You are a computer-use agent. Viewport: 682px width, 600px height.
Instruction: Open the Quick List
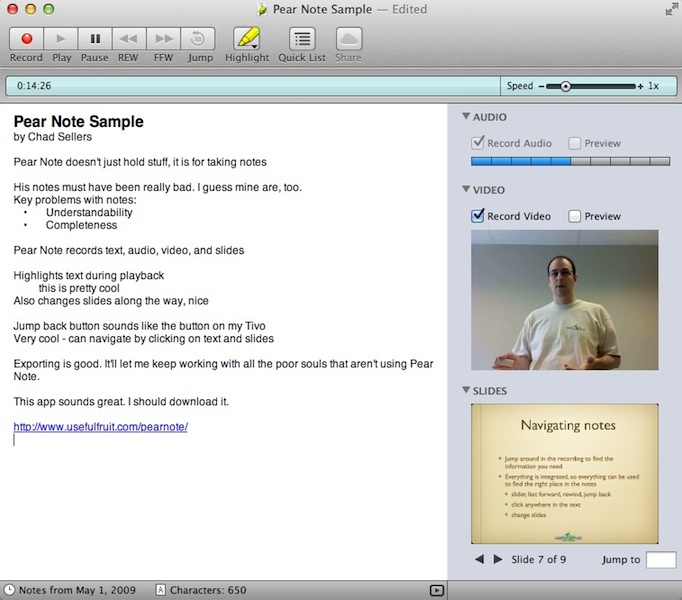click(x=302, y=39)
